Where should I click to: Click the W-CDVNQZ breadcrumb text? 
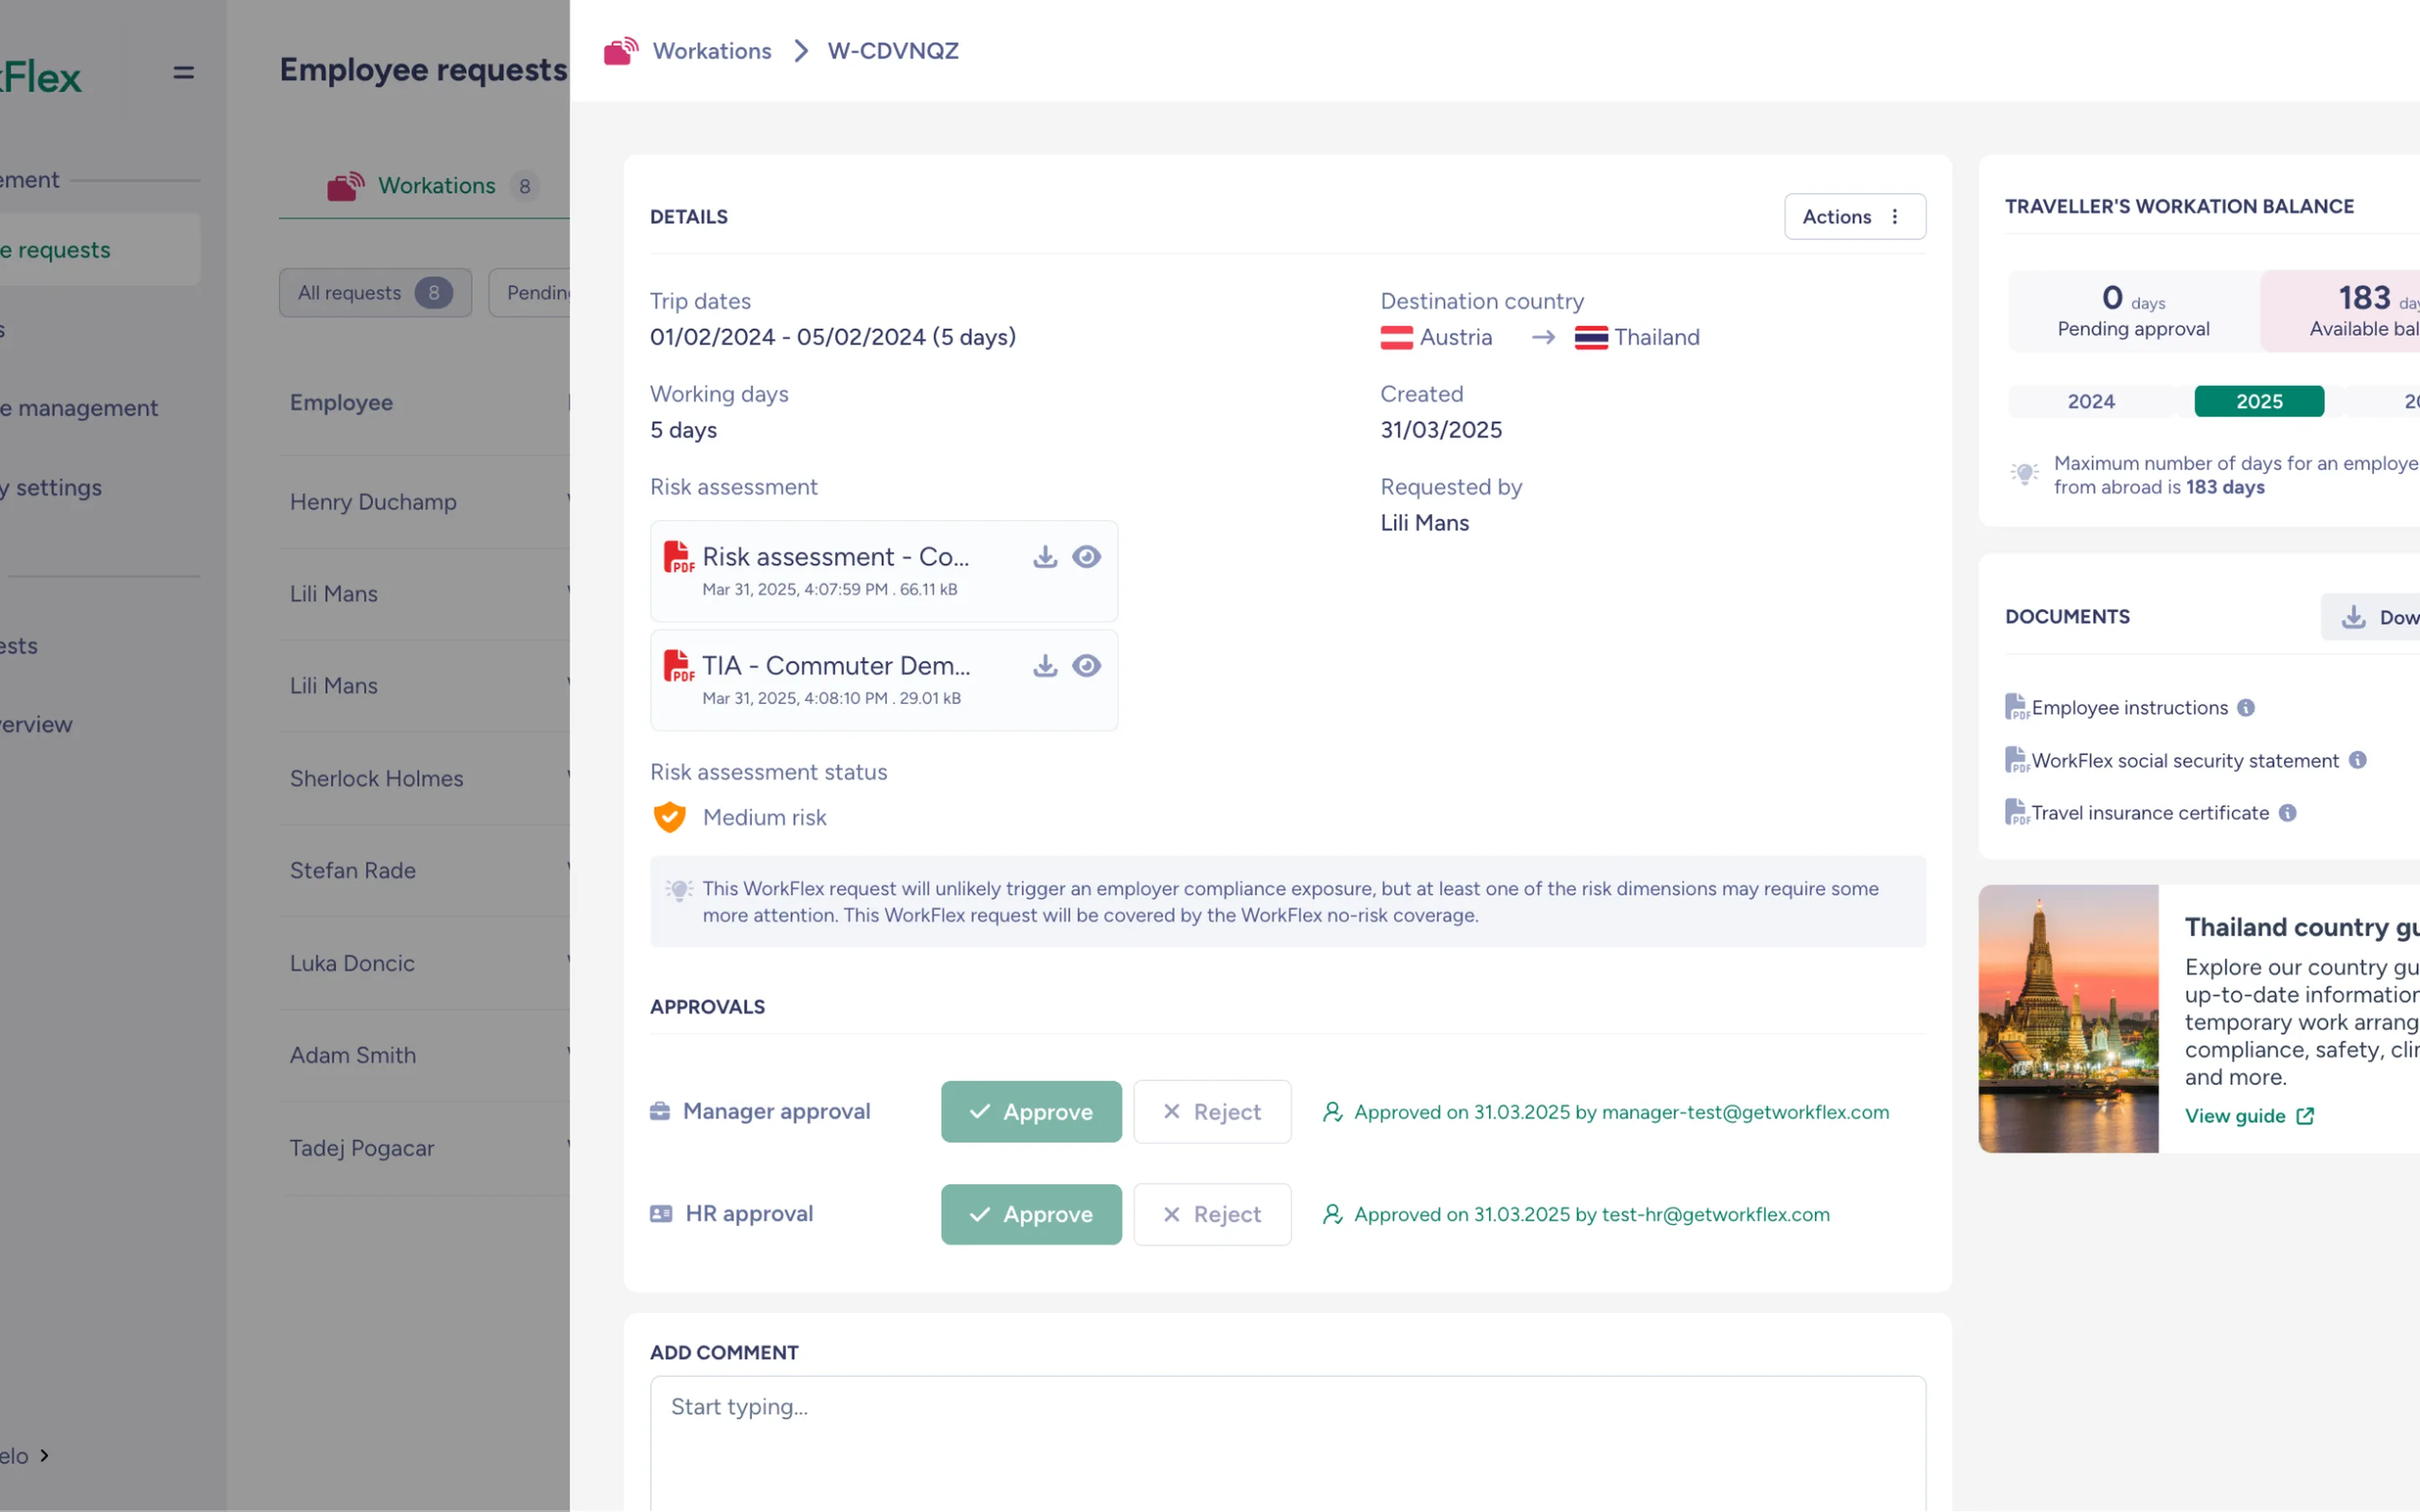tap(893, 50)
